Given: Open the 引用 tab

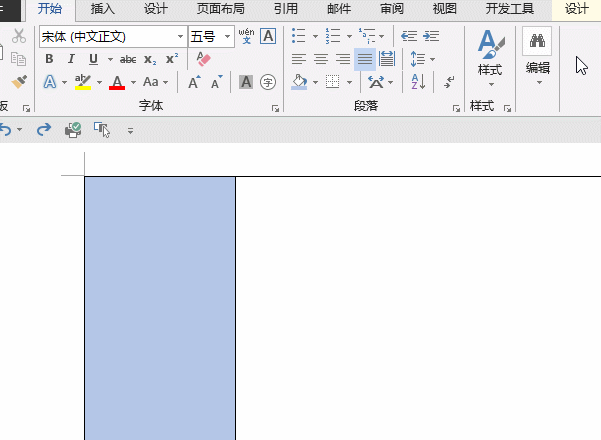Looking at the screenshot, I should 286,8.
